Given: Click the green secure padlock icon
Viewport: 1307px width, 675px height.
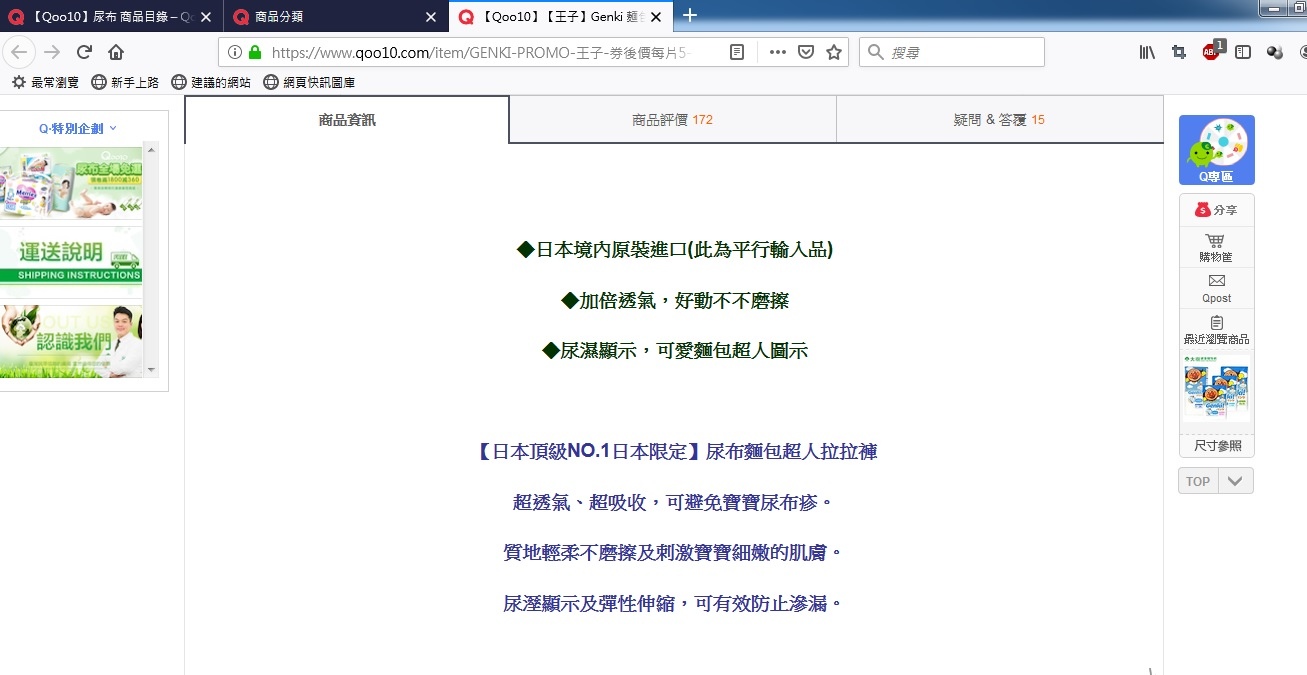Looking at the screenshot, I should [255, 52].
